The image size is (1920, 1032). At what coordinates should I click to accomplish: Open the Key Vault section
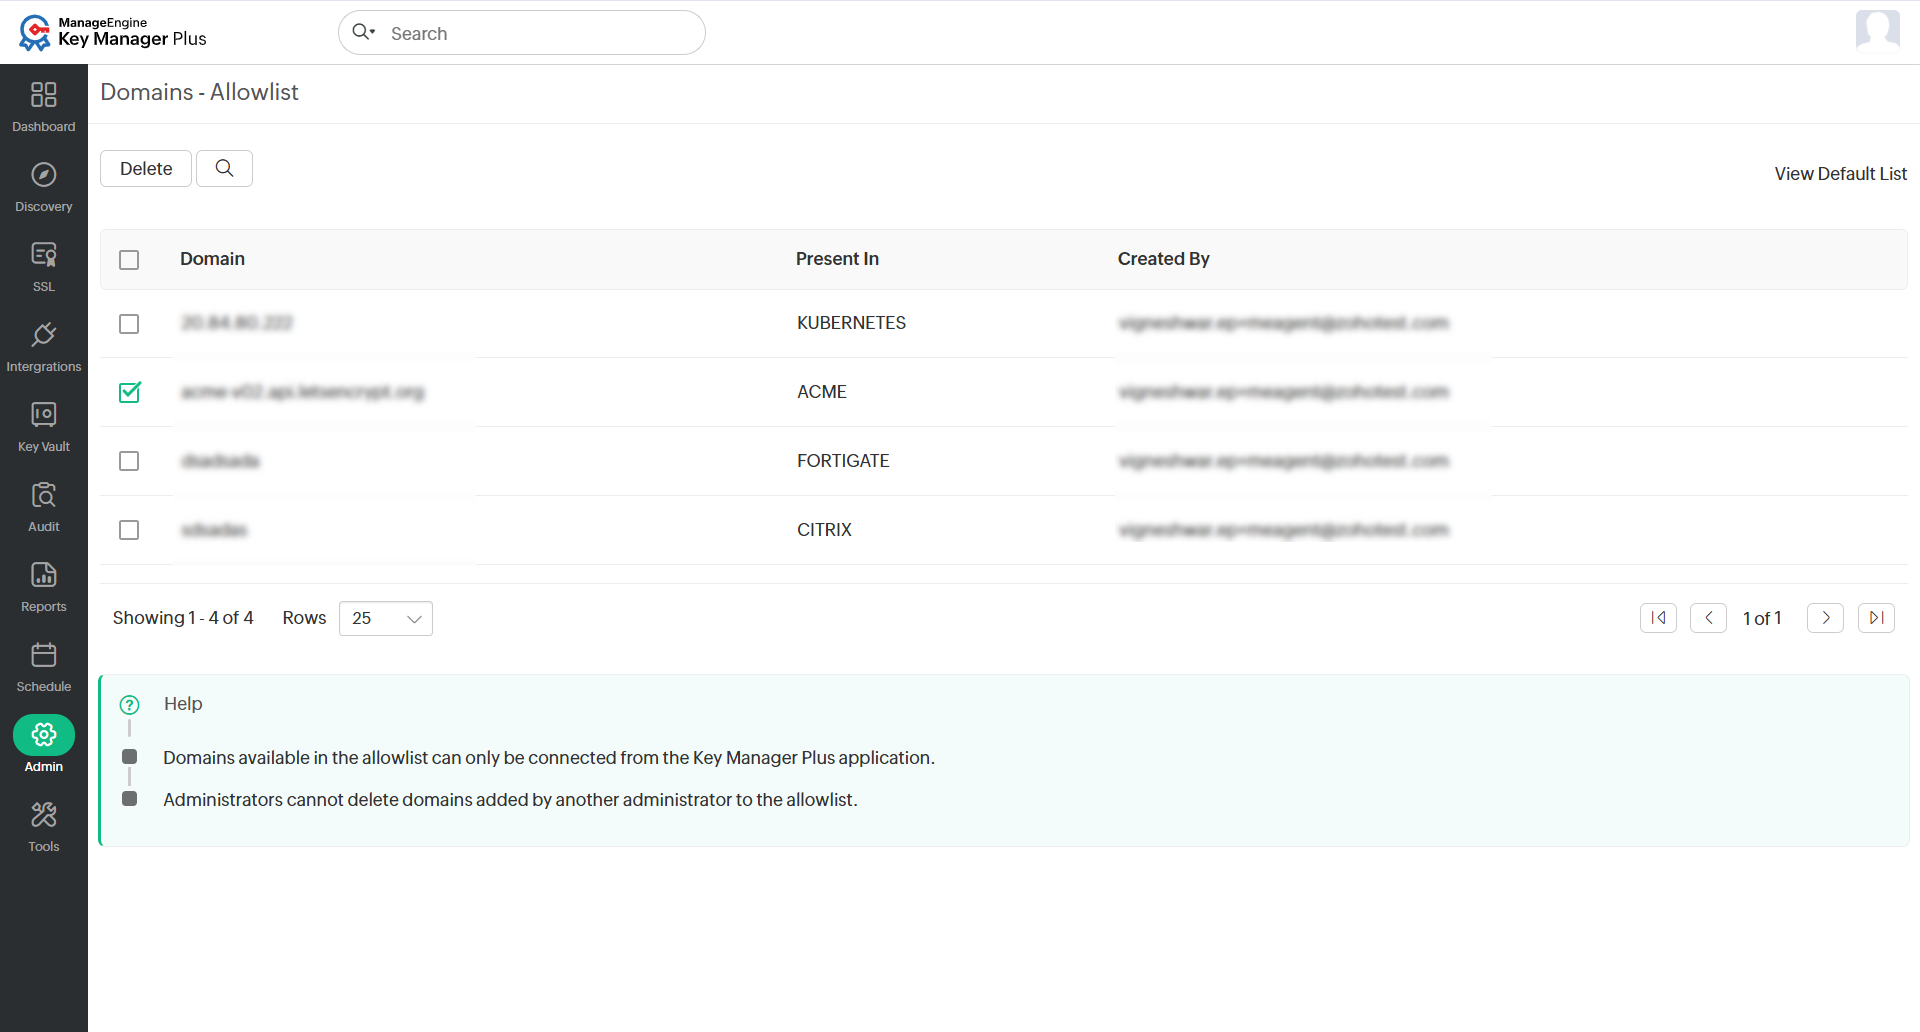point(44,426)
